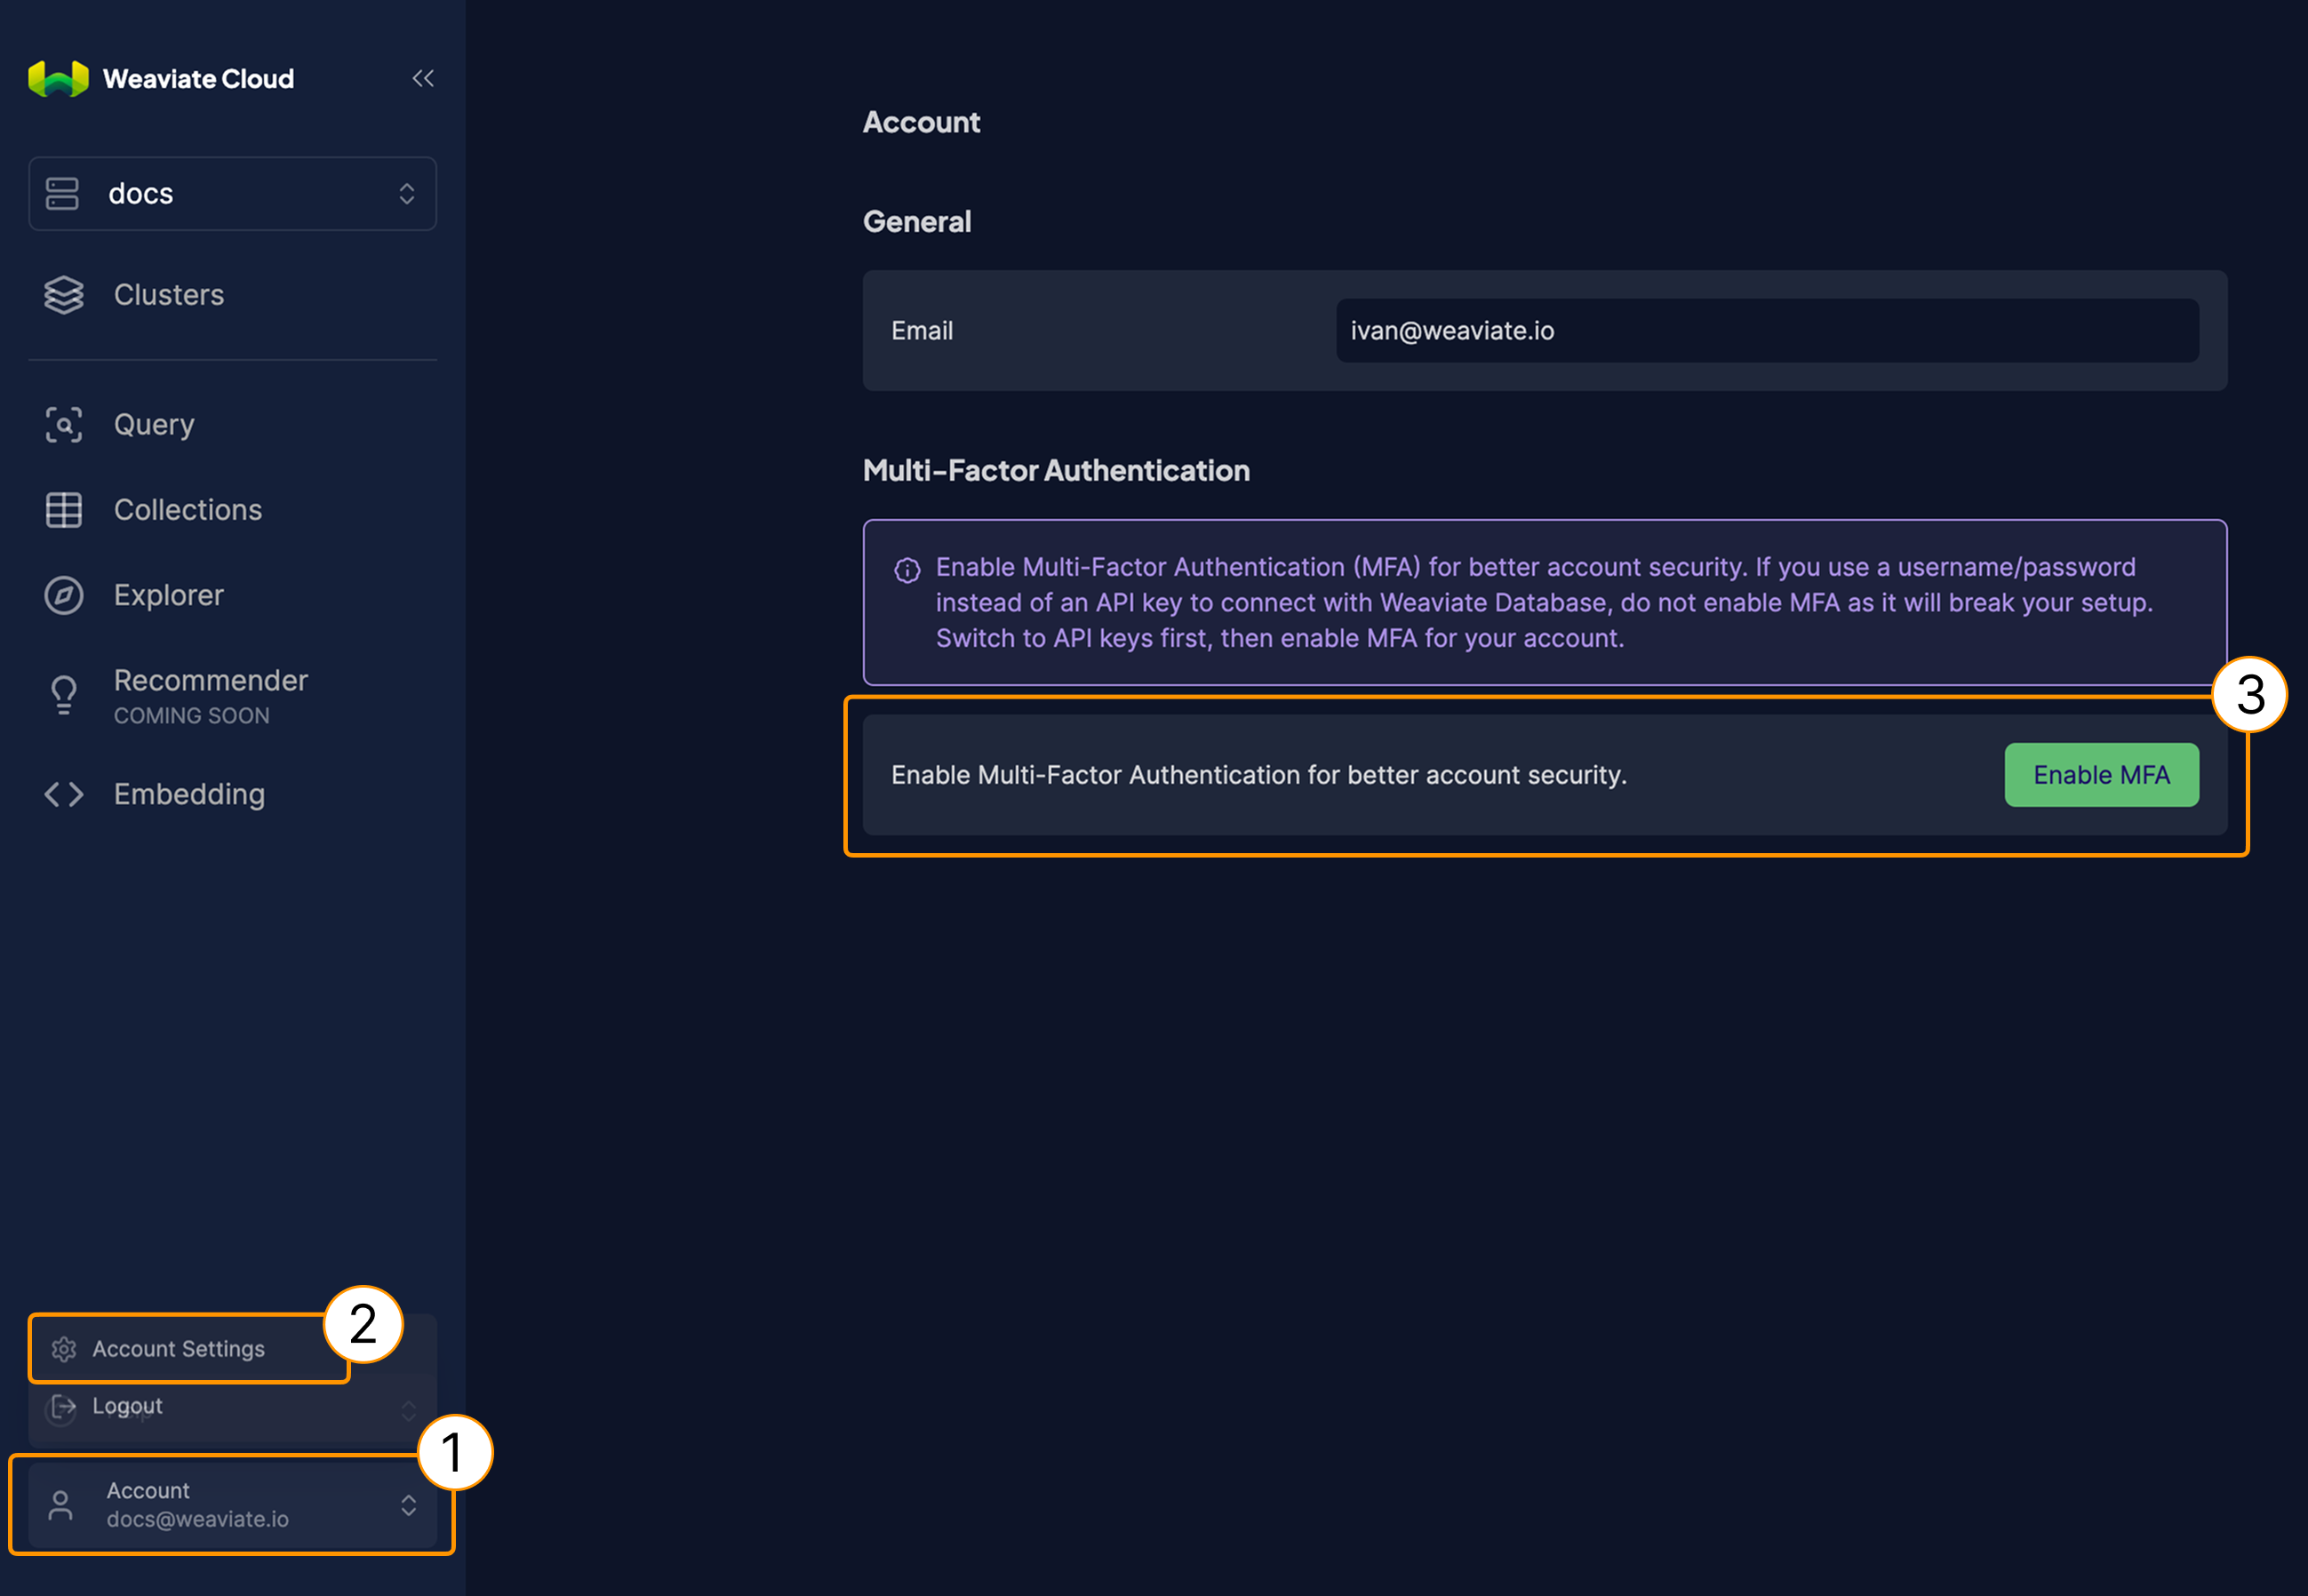The image size is (2308, 1596).
Task: Click the server icon beside docs
Action: [62, 194]
